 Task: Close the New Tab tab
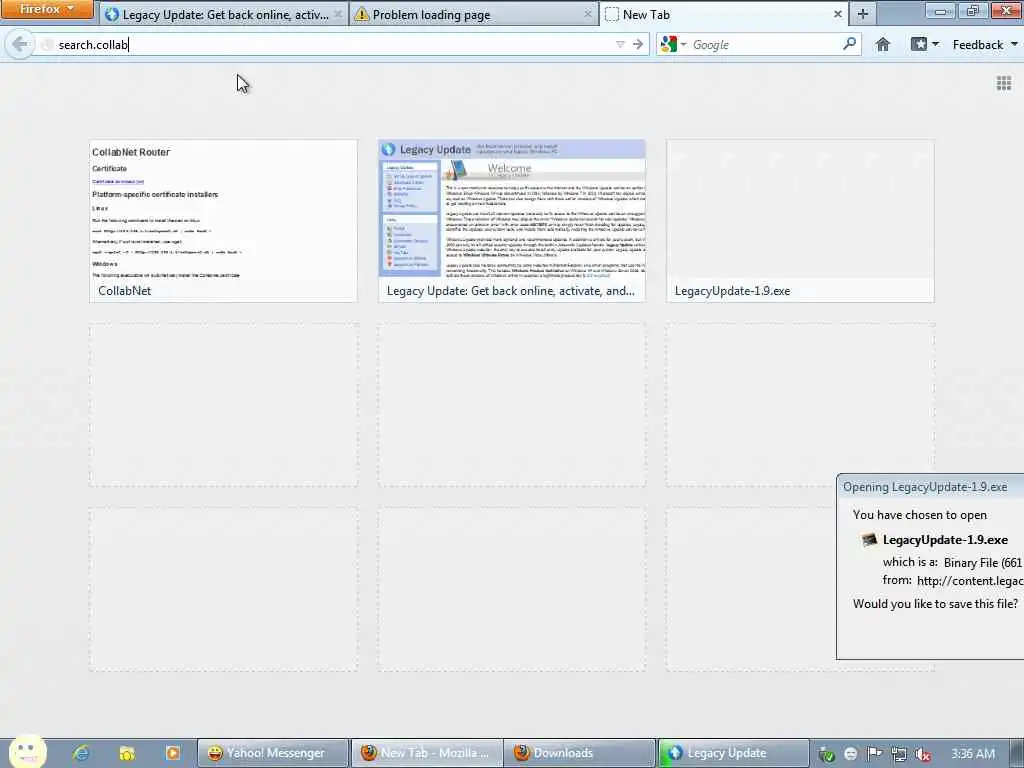837,14
